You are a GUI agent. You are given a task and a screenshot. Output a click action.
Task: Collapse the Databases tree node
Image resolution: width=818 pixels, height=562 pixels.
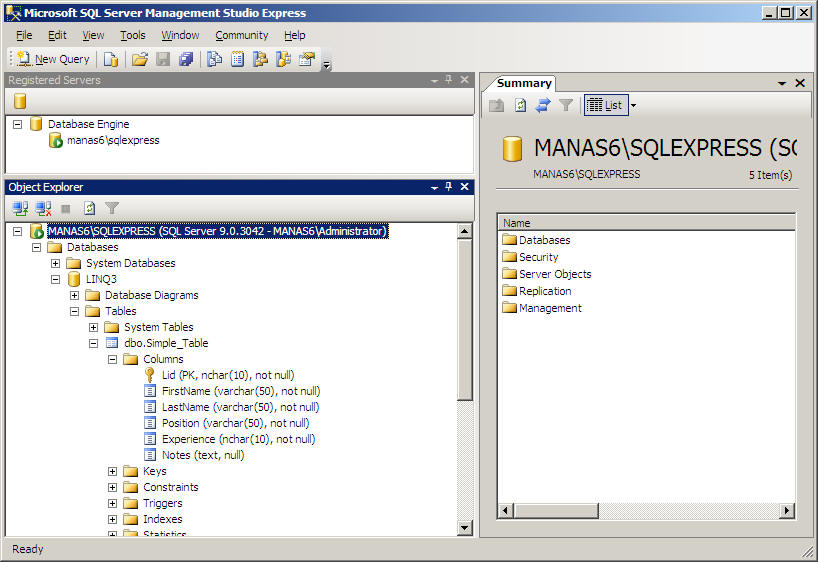point(37,247)
